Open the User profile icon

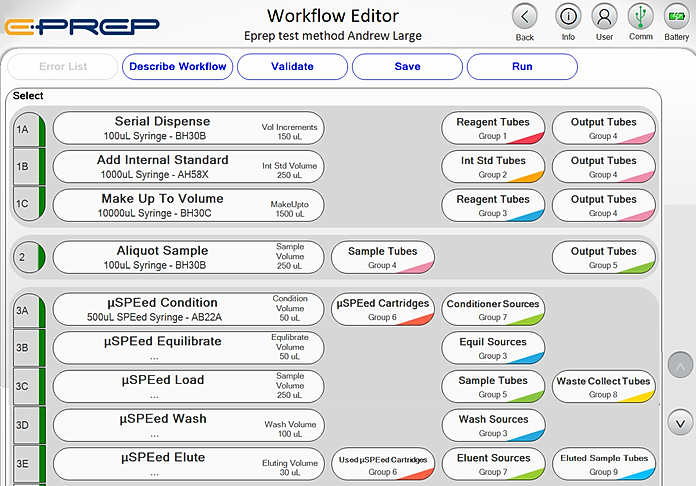pyautogui.click(x=603, y=17)
